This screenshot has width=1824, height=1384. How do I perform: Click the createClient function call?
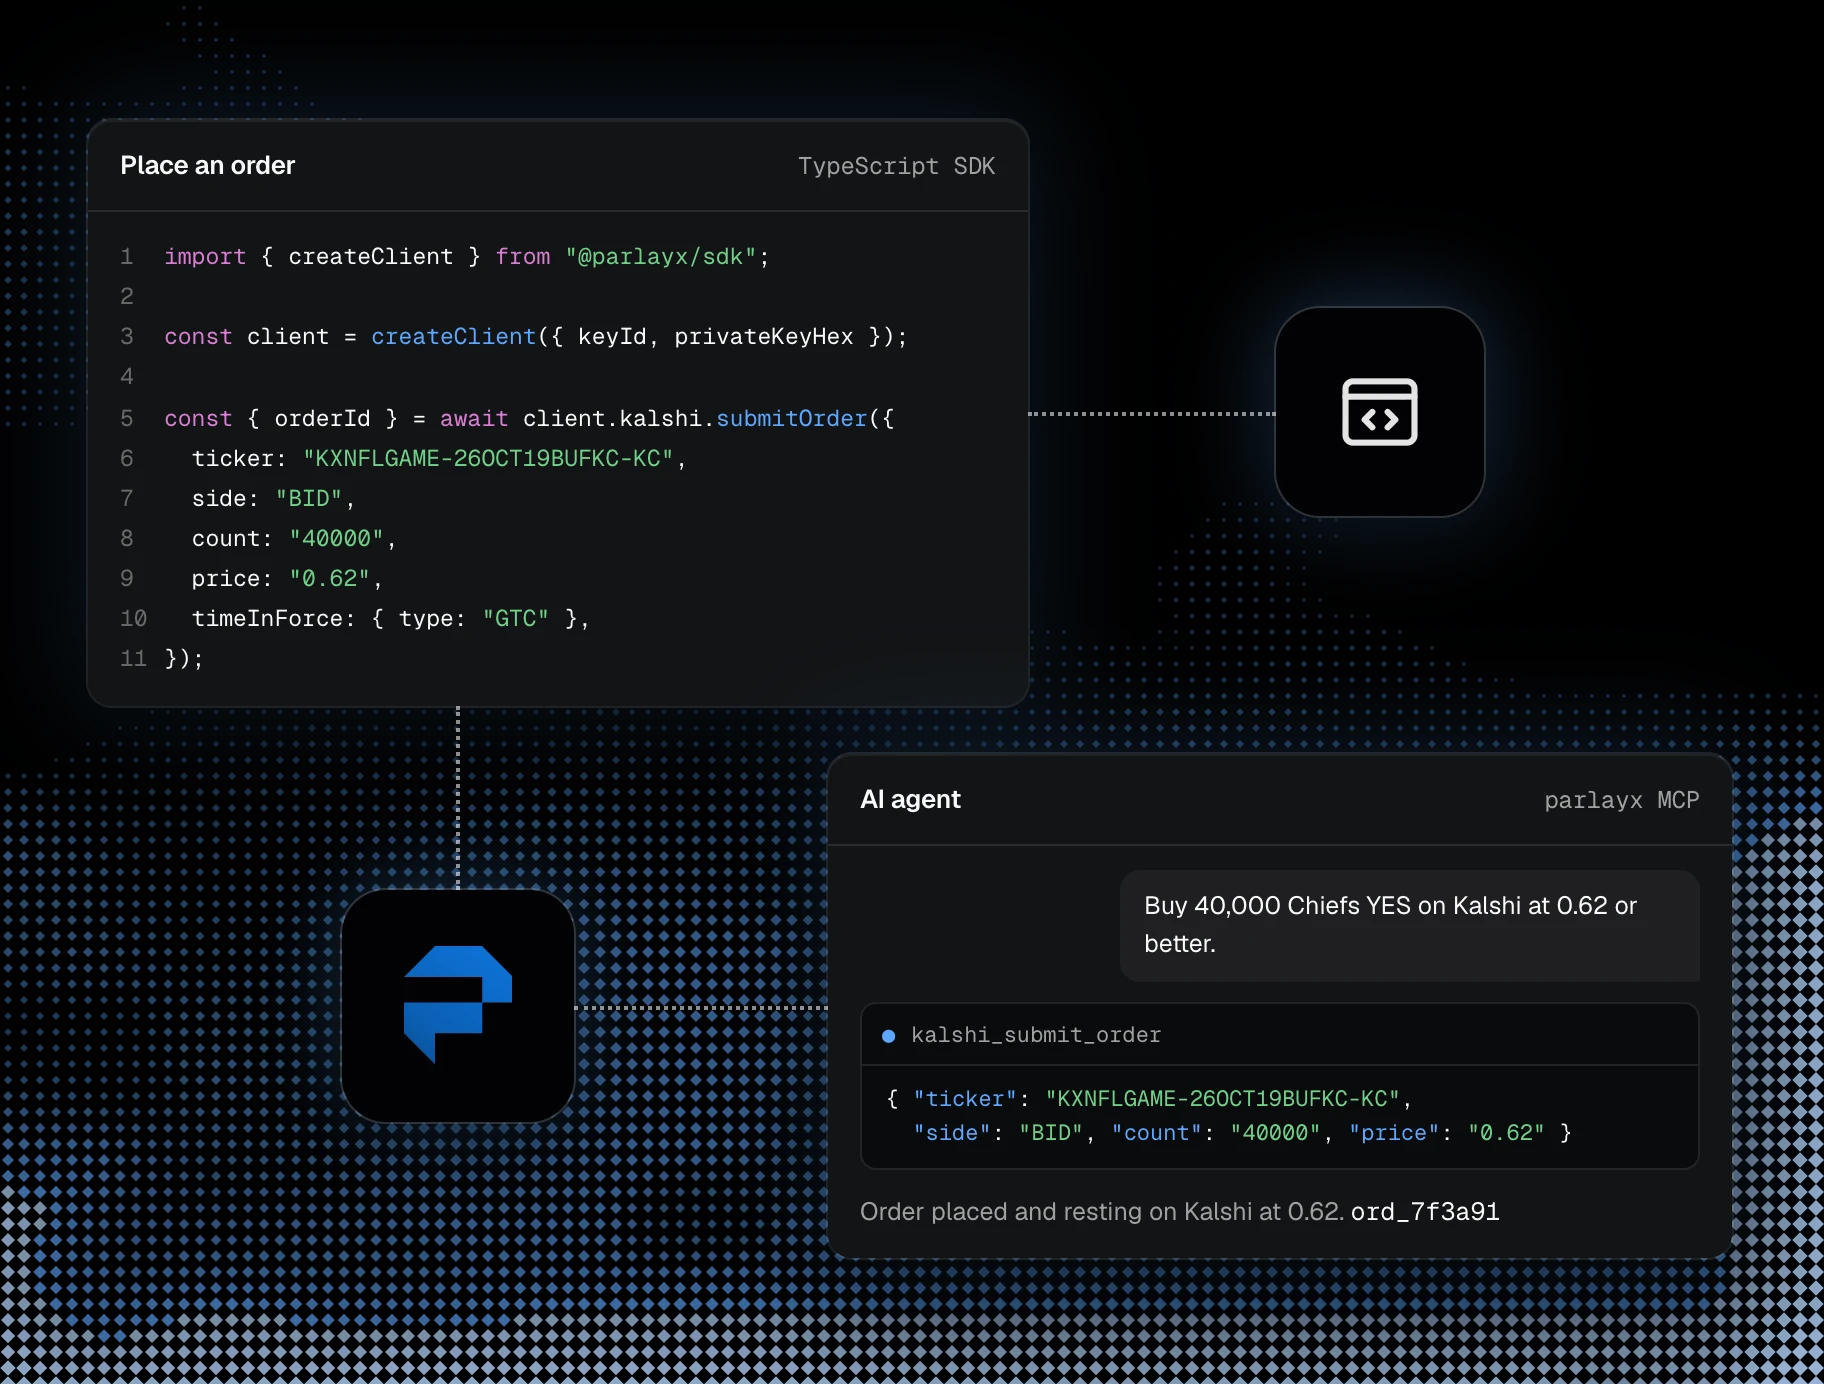pos(453,337)
